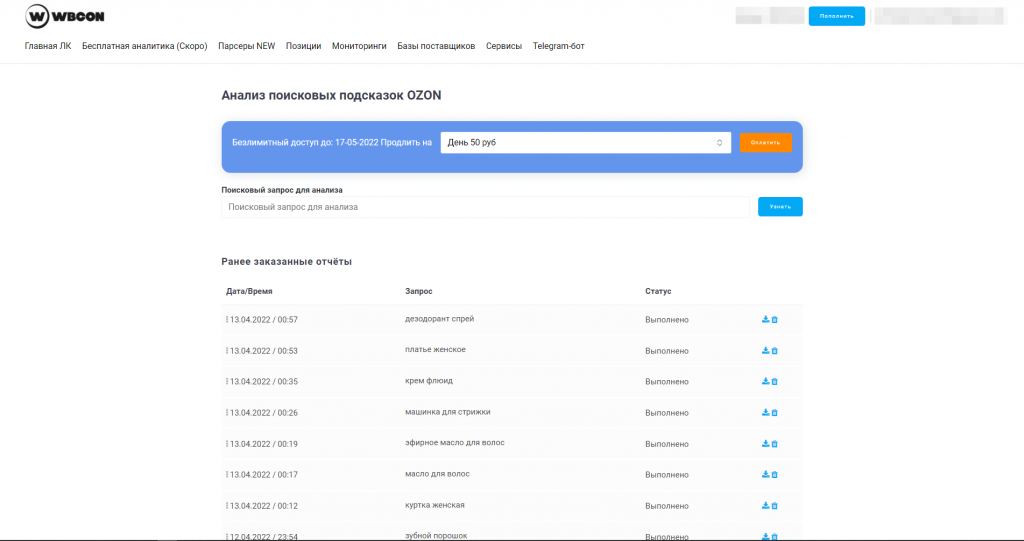Viewport: 1024px width, 541px height.
Task: Download the эфирное масло для волос report
Action: (765, 444)
